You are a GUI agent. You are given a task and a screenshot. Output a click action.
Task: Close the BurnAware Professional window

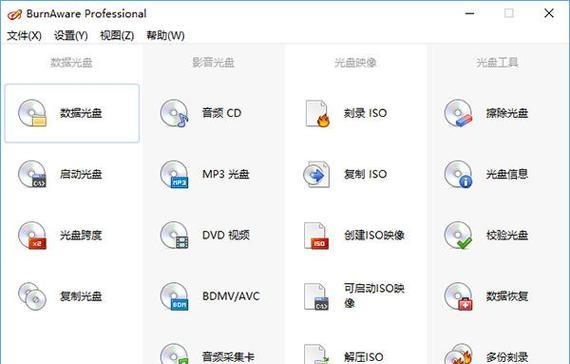(x=549, y=14)
